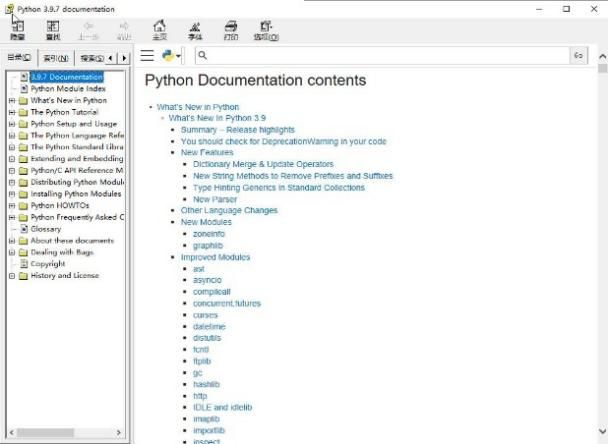The image size is (608, 444).
Task: Switch to the Search (搜索) tab
Action: click(92, 58)
